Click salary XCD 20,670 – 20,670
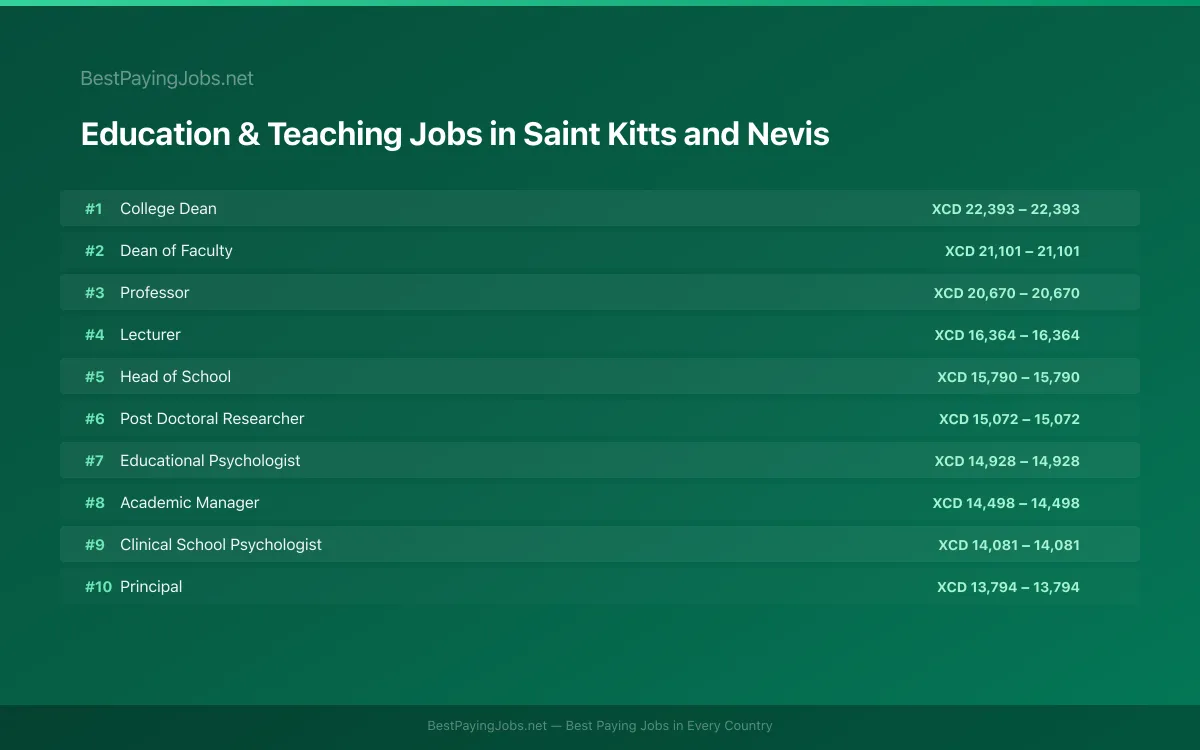Viewport: 1200px width, 750px height. 1007,293
